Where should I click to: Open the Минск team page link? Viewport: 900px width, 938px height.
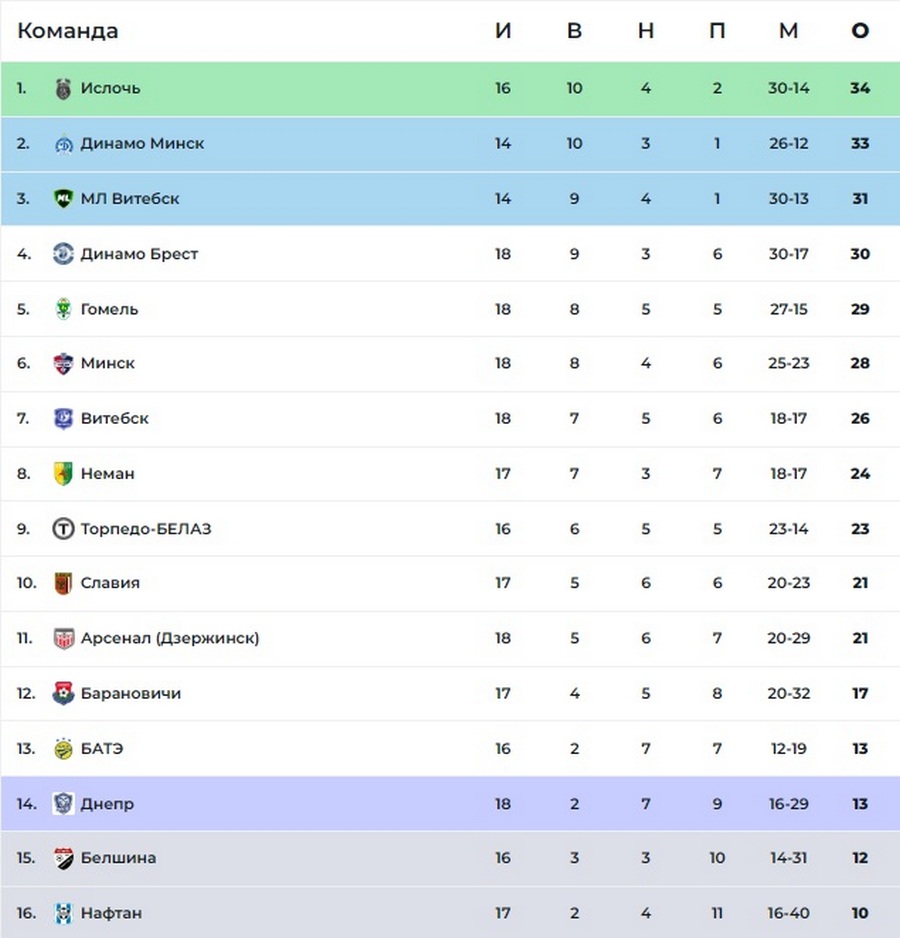click(x=108, y=363)
